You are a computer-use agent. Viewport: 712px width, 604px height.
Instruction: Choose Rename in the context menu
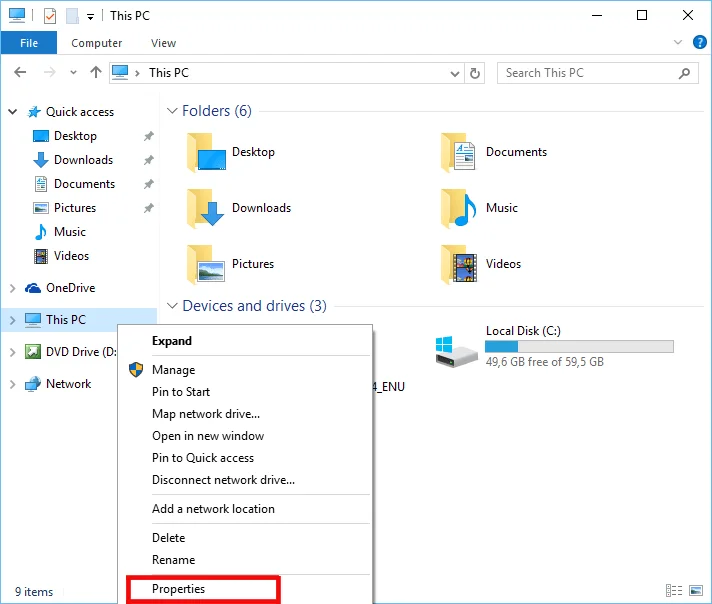(x=246, y=560)
